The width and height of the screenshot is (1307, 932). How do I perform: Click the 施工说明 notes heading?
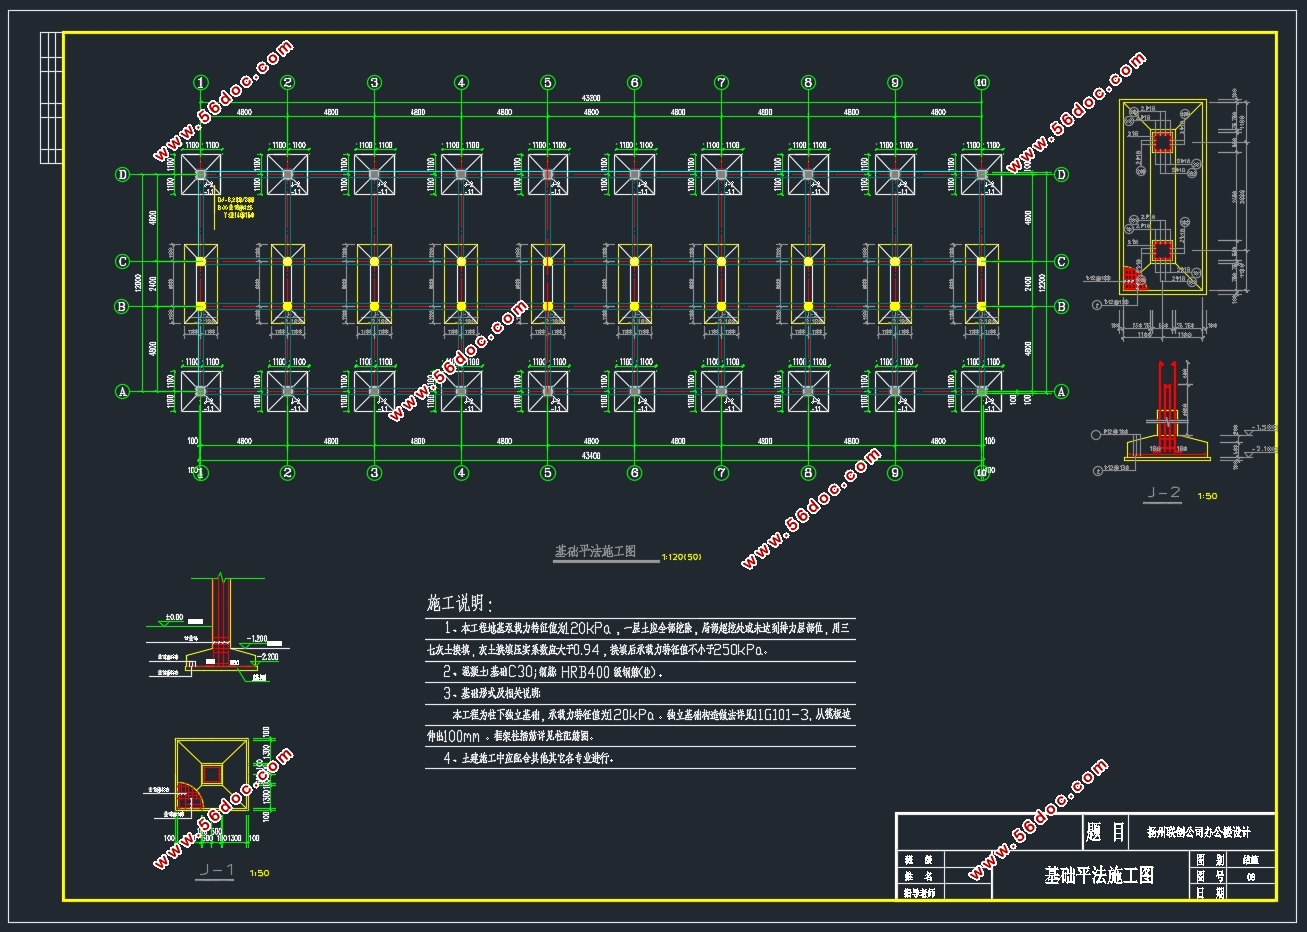coord(460,603)
